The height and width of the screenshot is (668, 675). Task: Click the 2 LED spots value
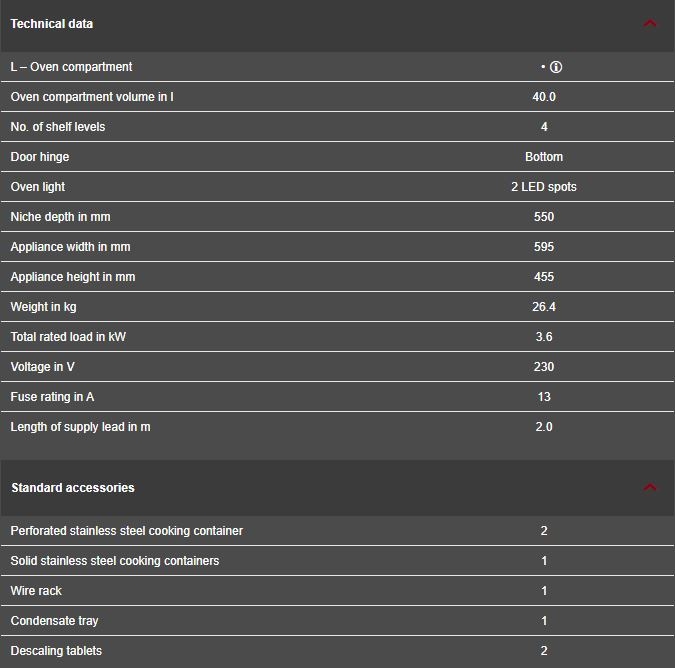544,187
